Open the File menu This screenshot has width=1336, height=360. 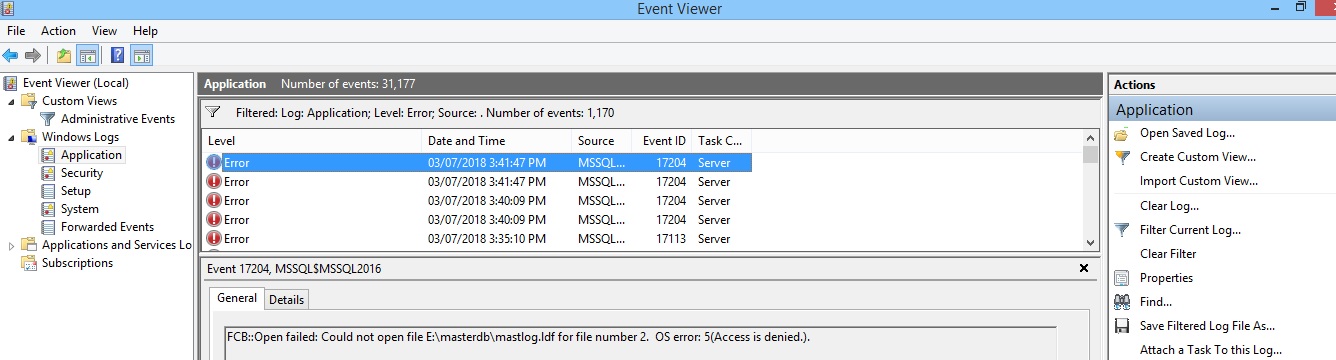tap(16, 31)
